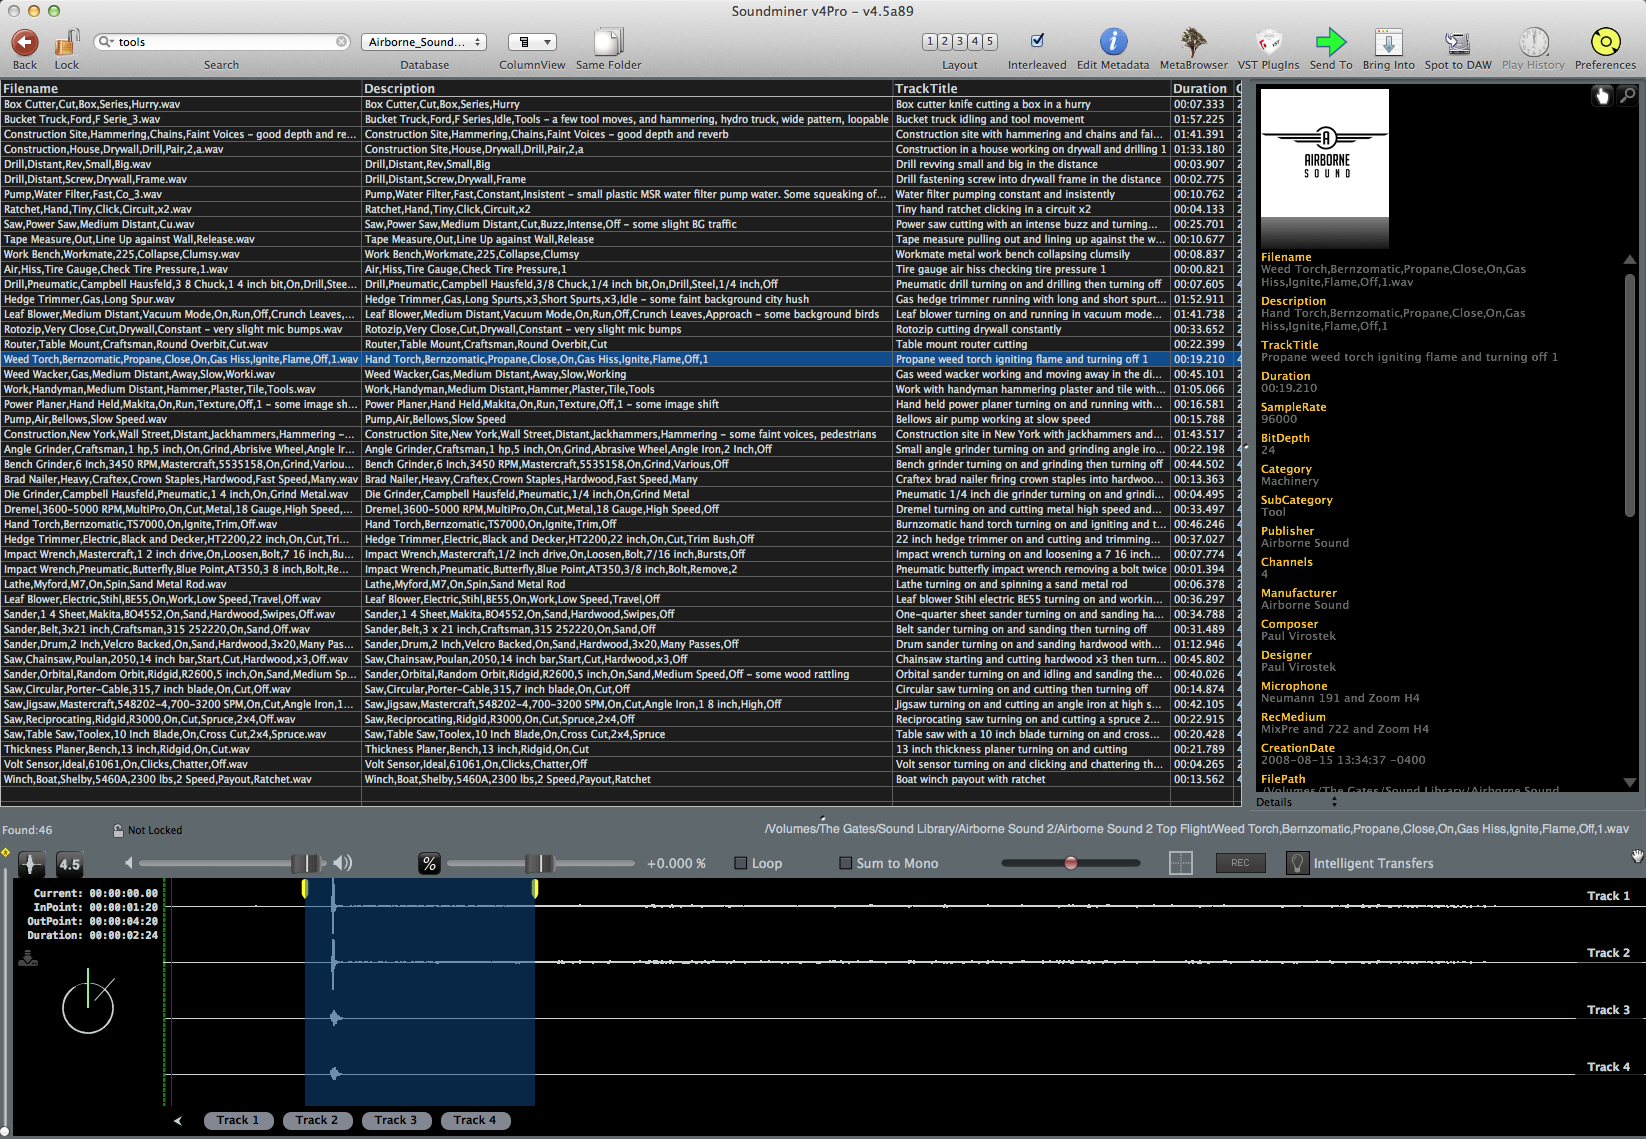This screenshot has height=1139, width=1646.
Task: Click metadata panel scroll-down arrow
Action: click(x=1629, y=782)
